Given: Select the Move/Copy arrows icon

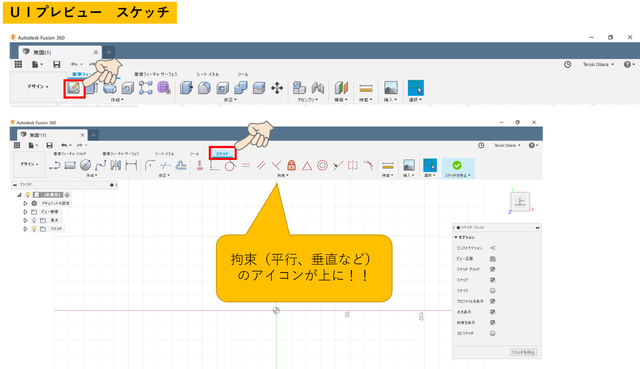Looking at the screenshot, I should (277, 88).
